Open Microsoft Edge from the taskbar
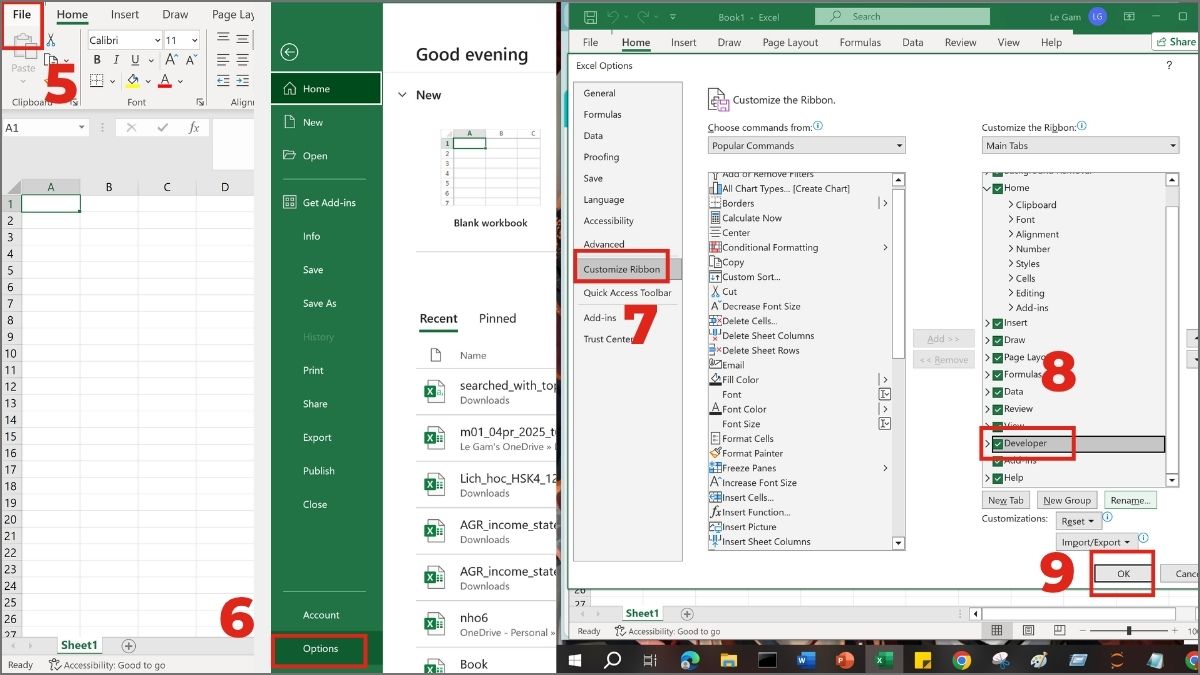Viewport: 1200px width, 675px height. (689, 660)
